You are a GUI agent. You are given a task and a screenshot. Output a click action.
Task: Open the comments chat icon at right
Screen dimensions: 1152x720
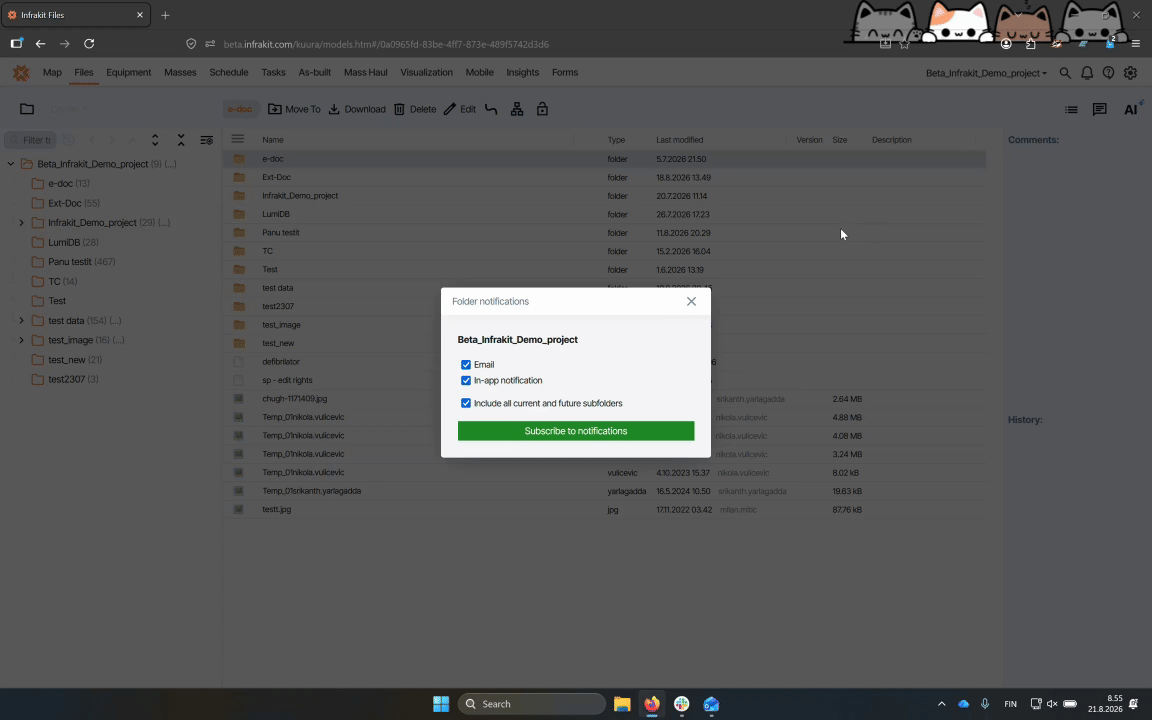point(1099,109)
